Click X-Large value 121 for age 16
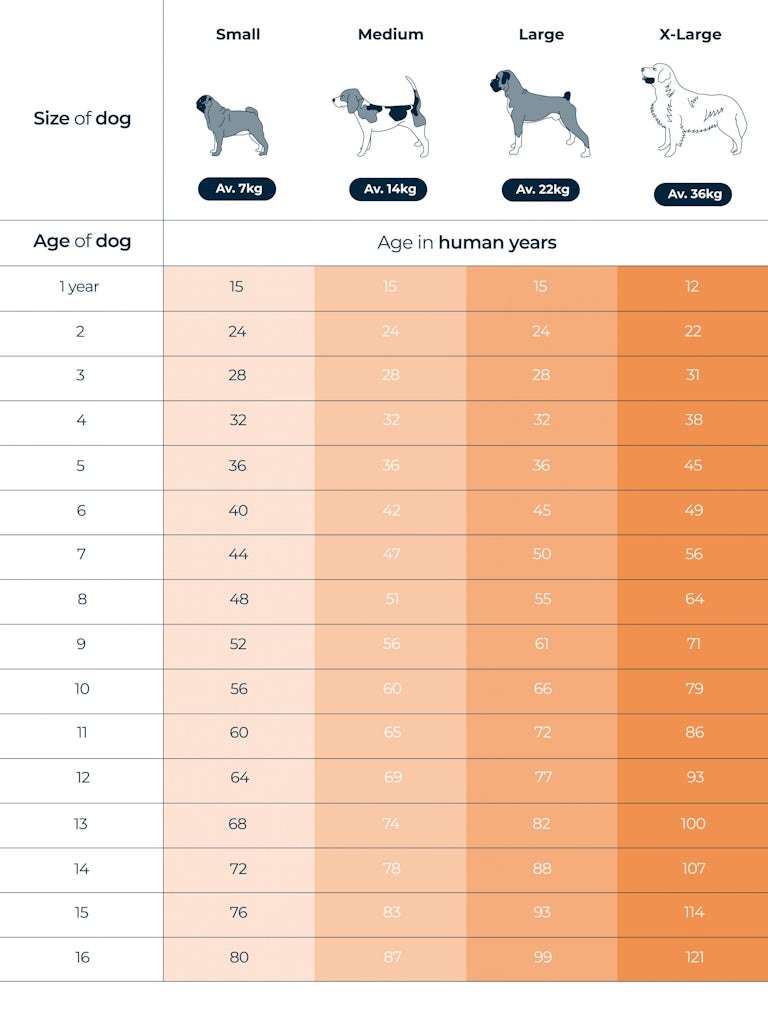The image size is (768, 1028). pos(694,957)
